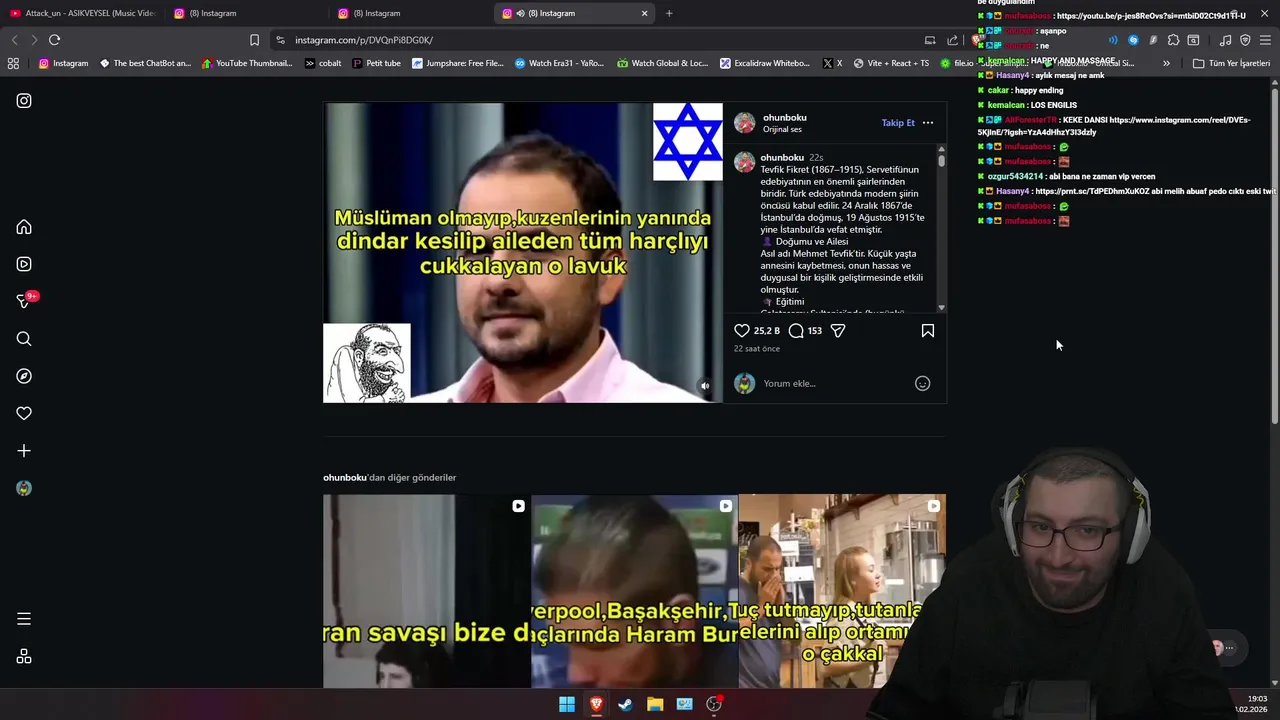
Task: Open ohunboku link in more posts heading
Action: click(x=345, y=478)
